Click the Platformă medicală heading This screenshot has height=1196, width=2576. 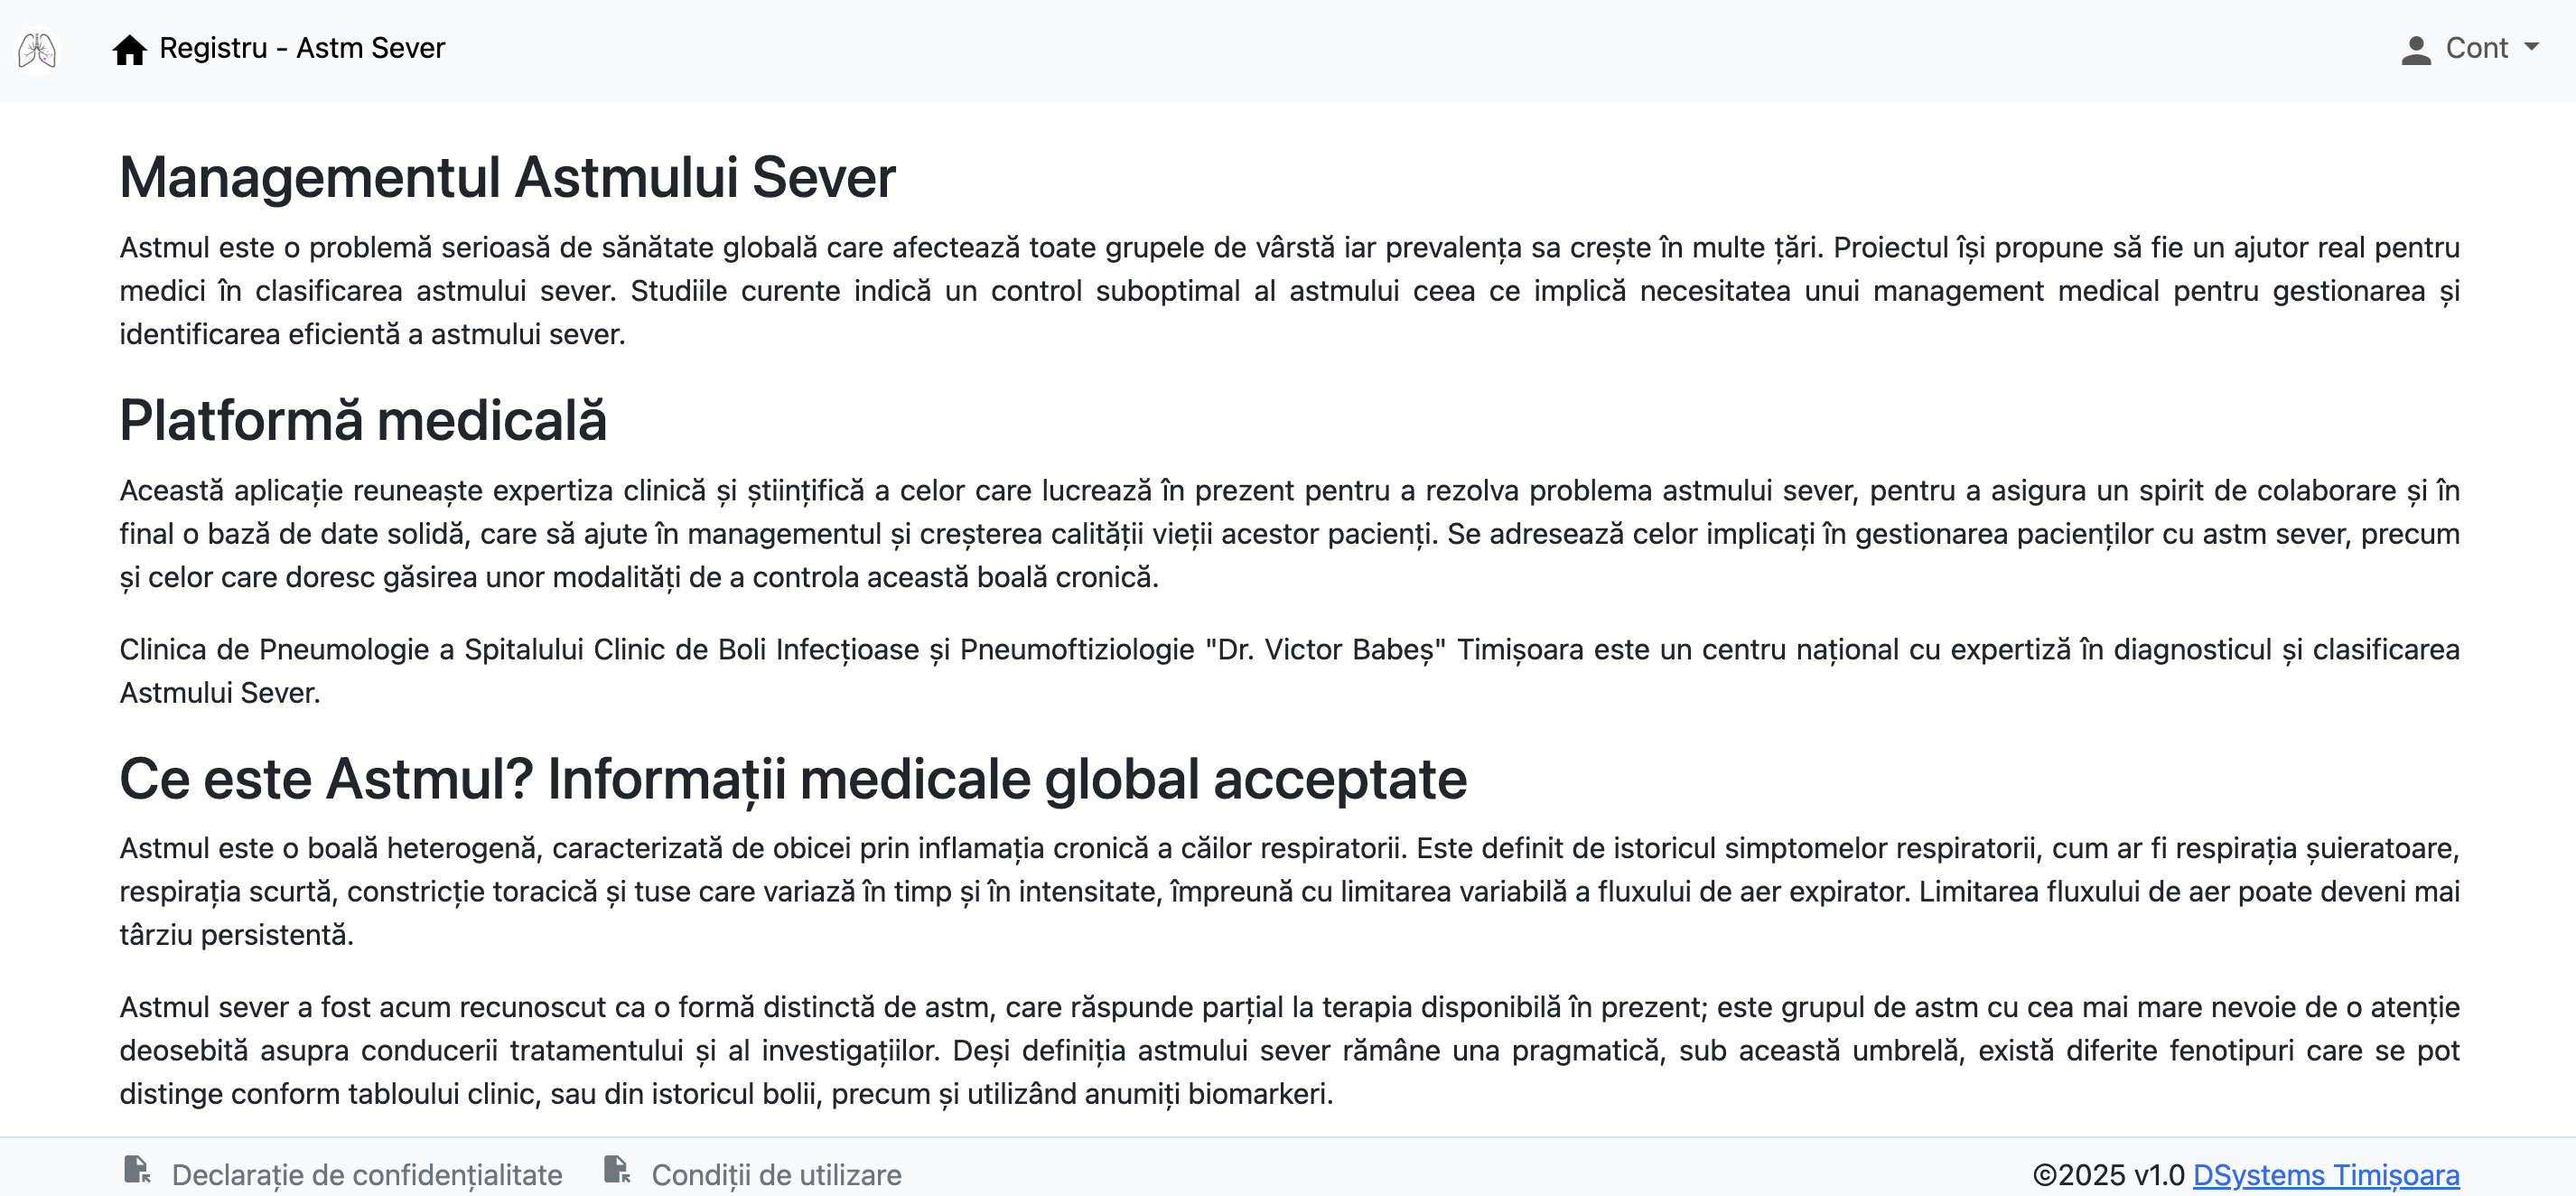(363, 420)
